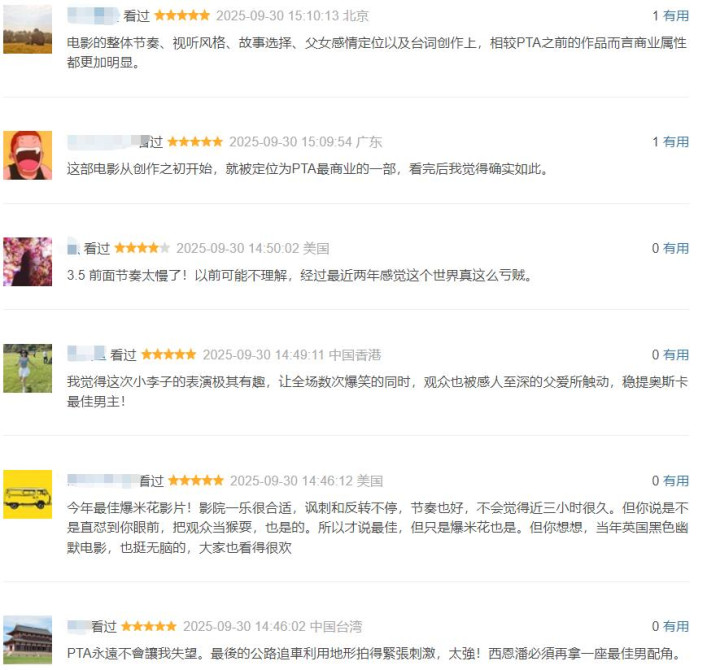Viewport: 720px width, 670px height.
Task: Mark the 广东 review as 有用
Action: (676, 142)
